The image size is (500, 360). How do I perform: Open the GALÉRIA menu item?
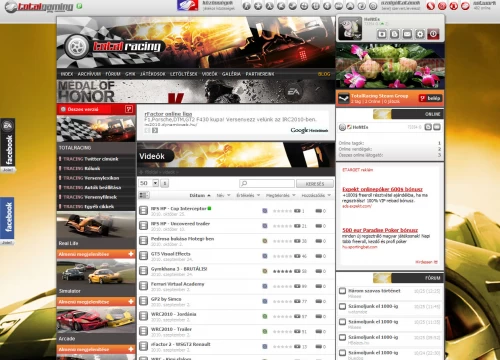[231, 74]
